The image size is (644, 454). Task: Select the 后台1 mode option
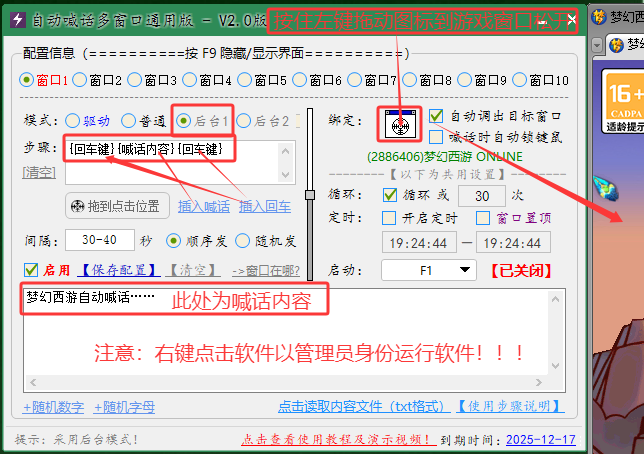point(183,120)
